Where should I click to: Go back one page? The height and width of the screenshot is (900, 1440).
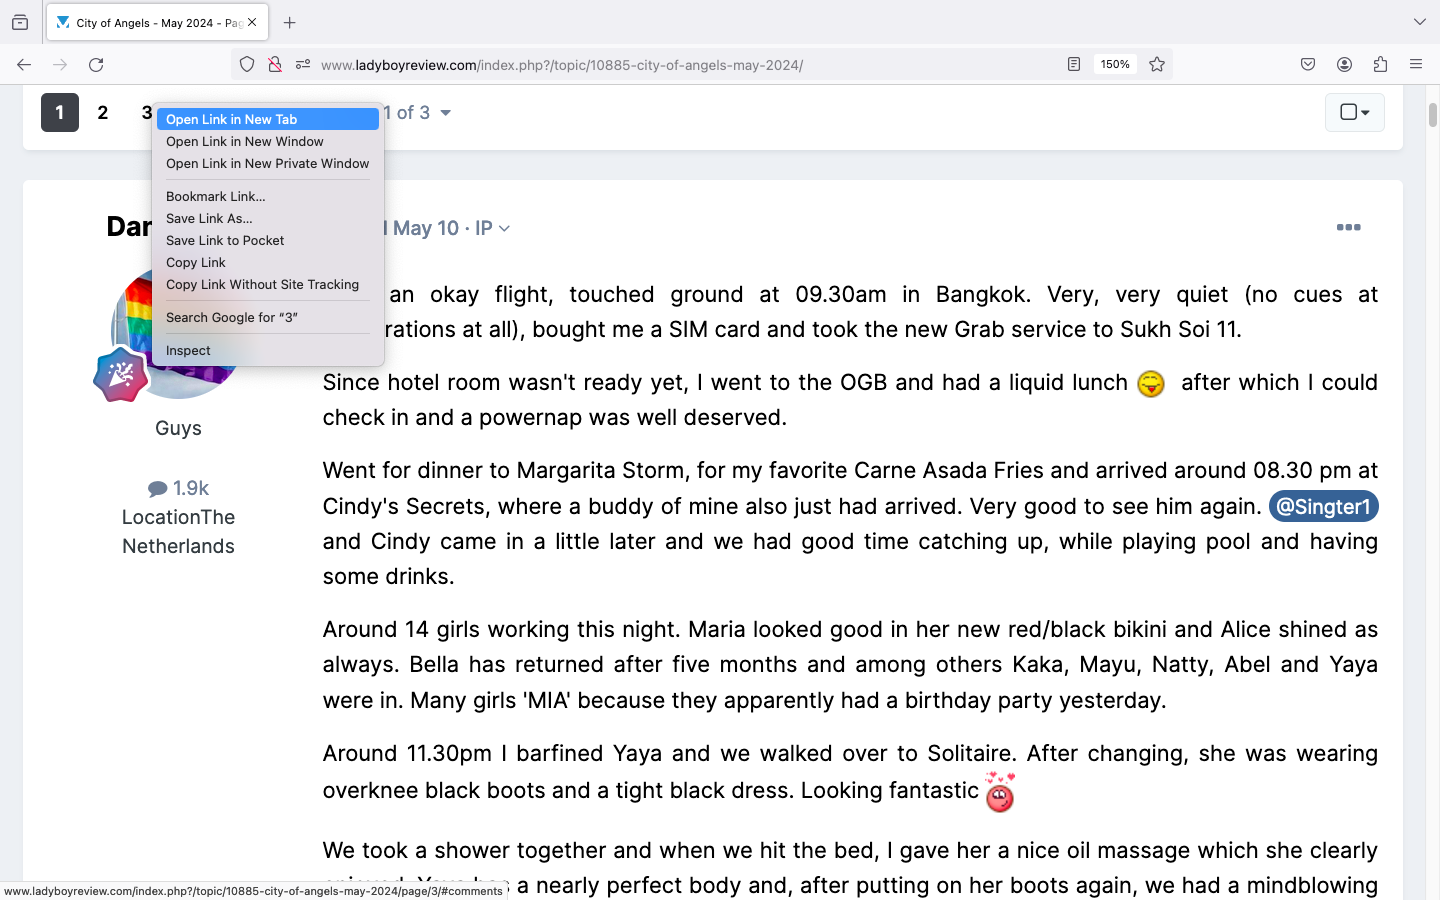coord(24,64)
